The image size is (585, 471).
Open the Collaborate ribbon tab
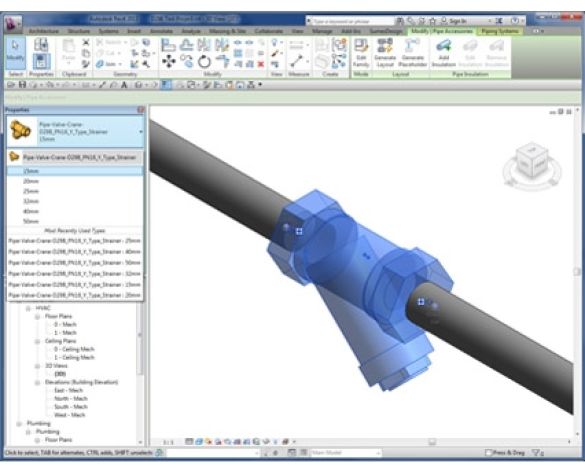(x=269, y=31)
